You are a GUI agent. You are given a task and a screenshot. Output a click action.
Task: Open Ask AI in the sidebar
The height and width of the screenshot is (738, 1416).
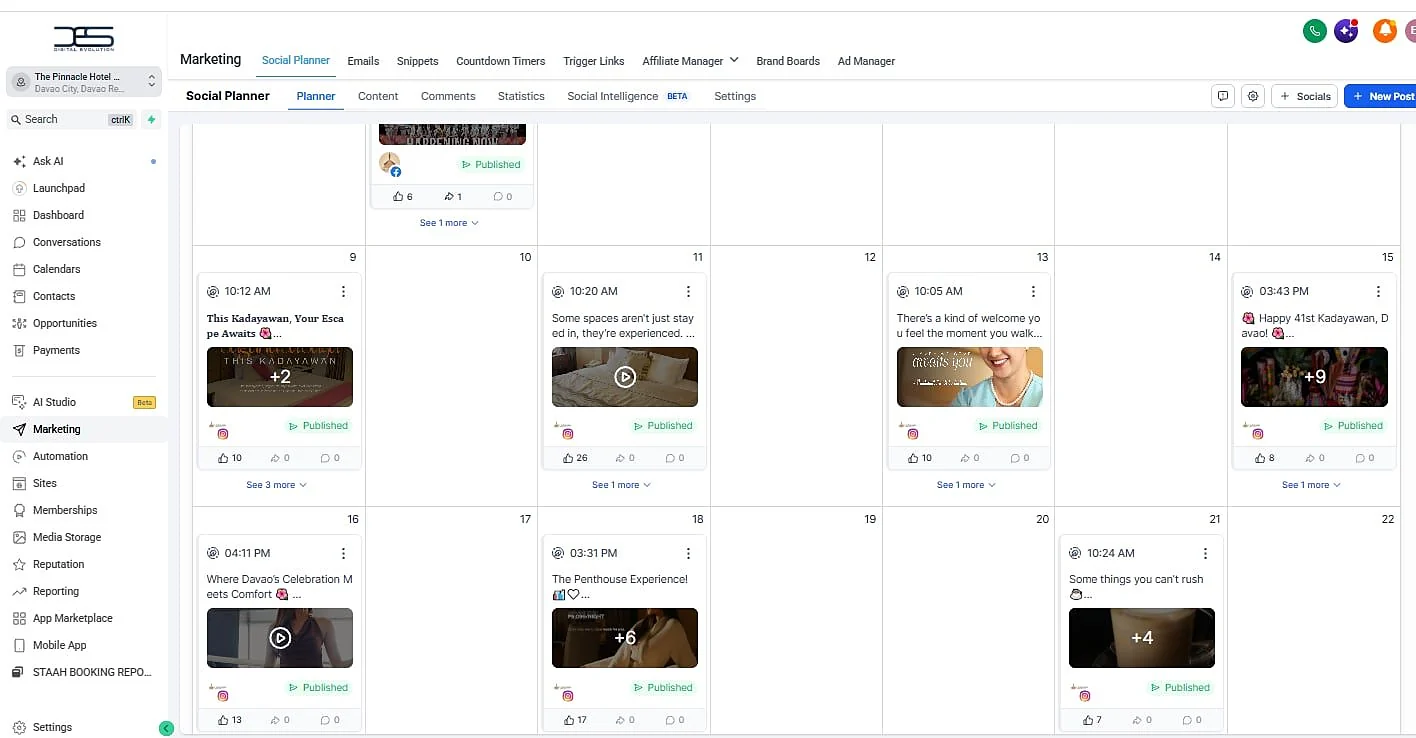[x=48, y=161]
